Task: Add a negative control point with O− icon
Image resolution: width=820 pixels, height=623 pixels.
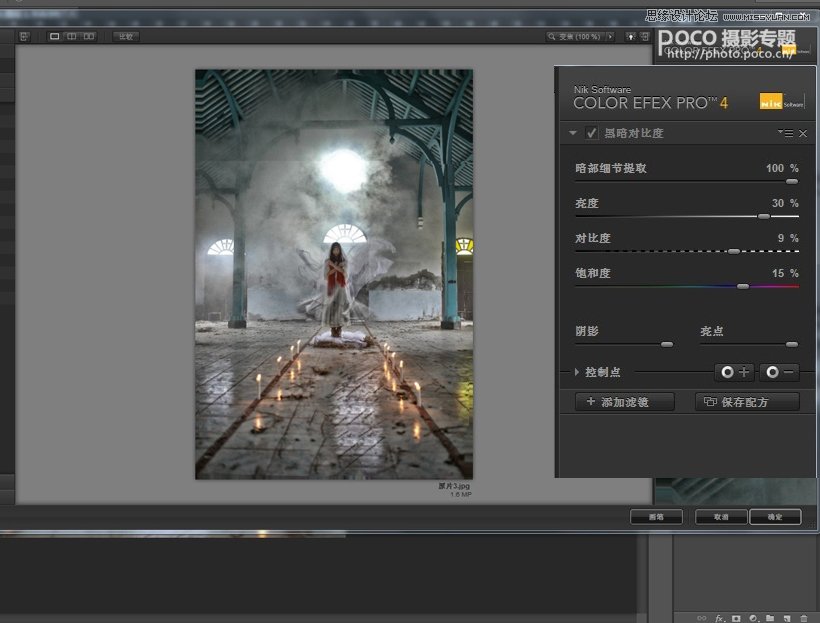Action: click(781, 372)
